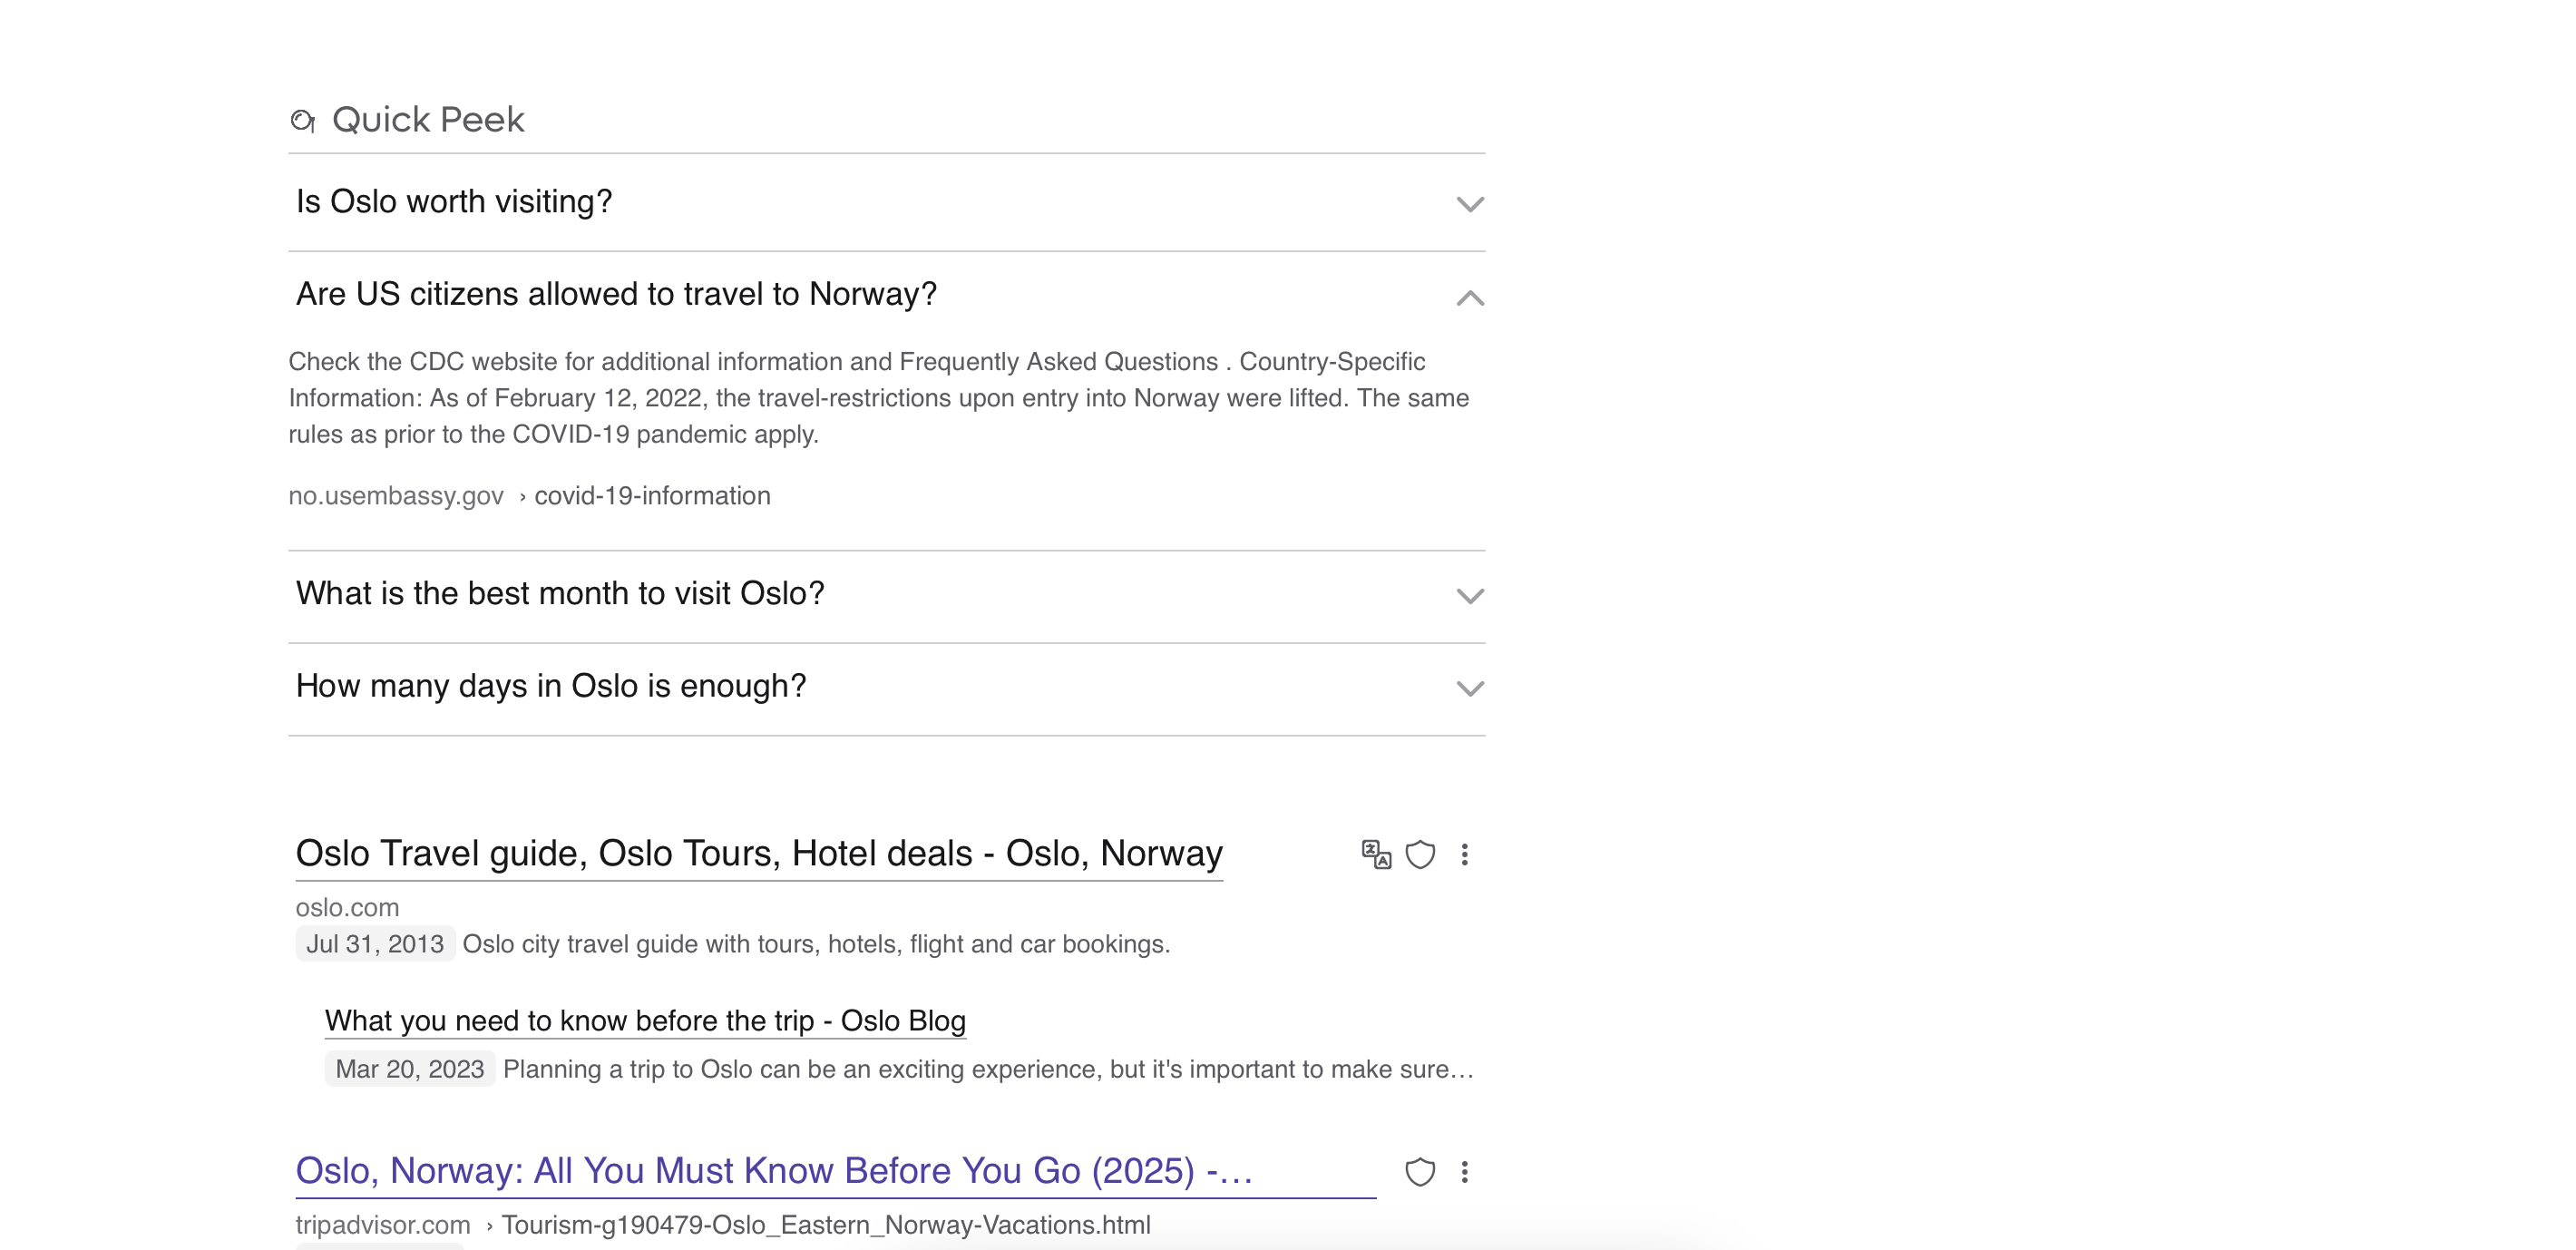
Task: Open the oslo.com domain link
Action: click(x=347, y=908)
